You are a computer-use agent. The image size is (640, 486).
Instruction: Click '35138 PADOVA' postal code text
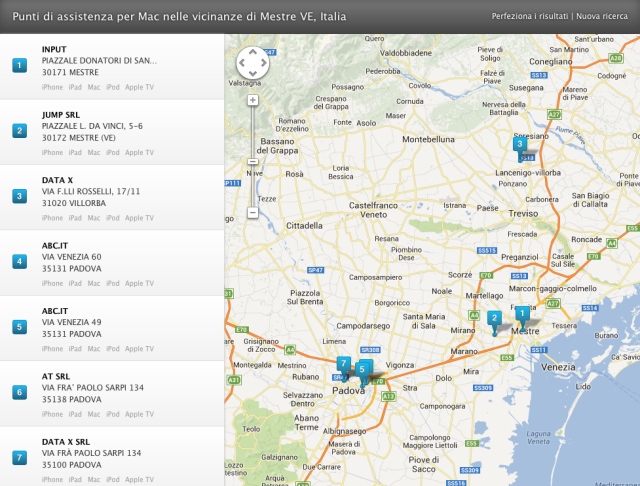tap(71, 399)
